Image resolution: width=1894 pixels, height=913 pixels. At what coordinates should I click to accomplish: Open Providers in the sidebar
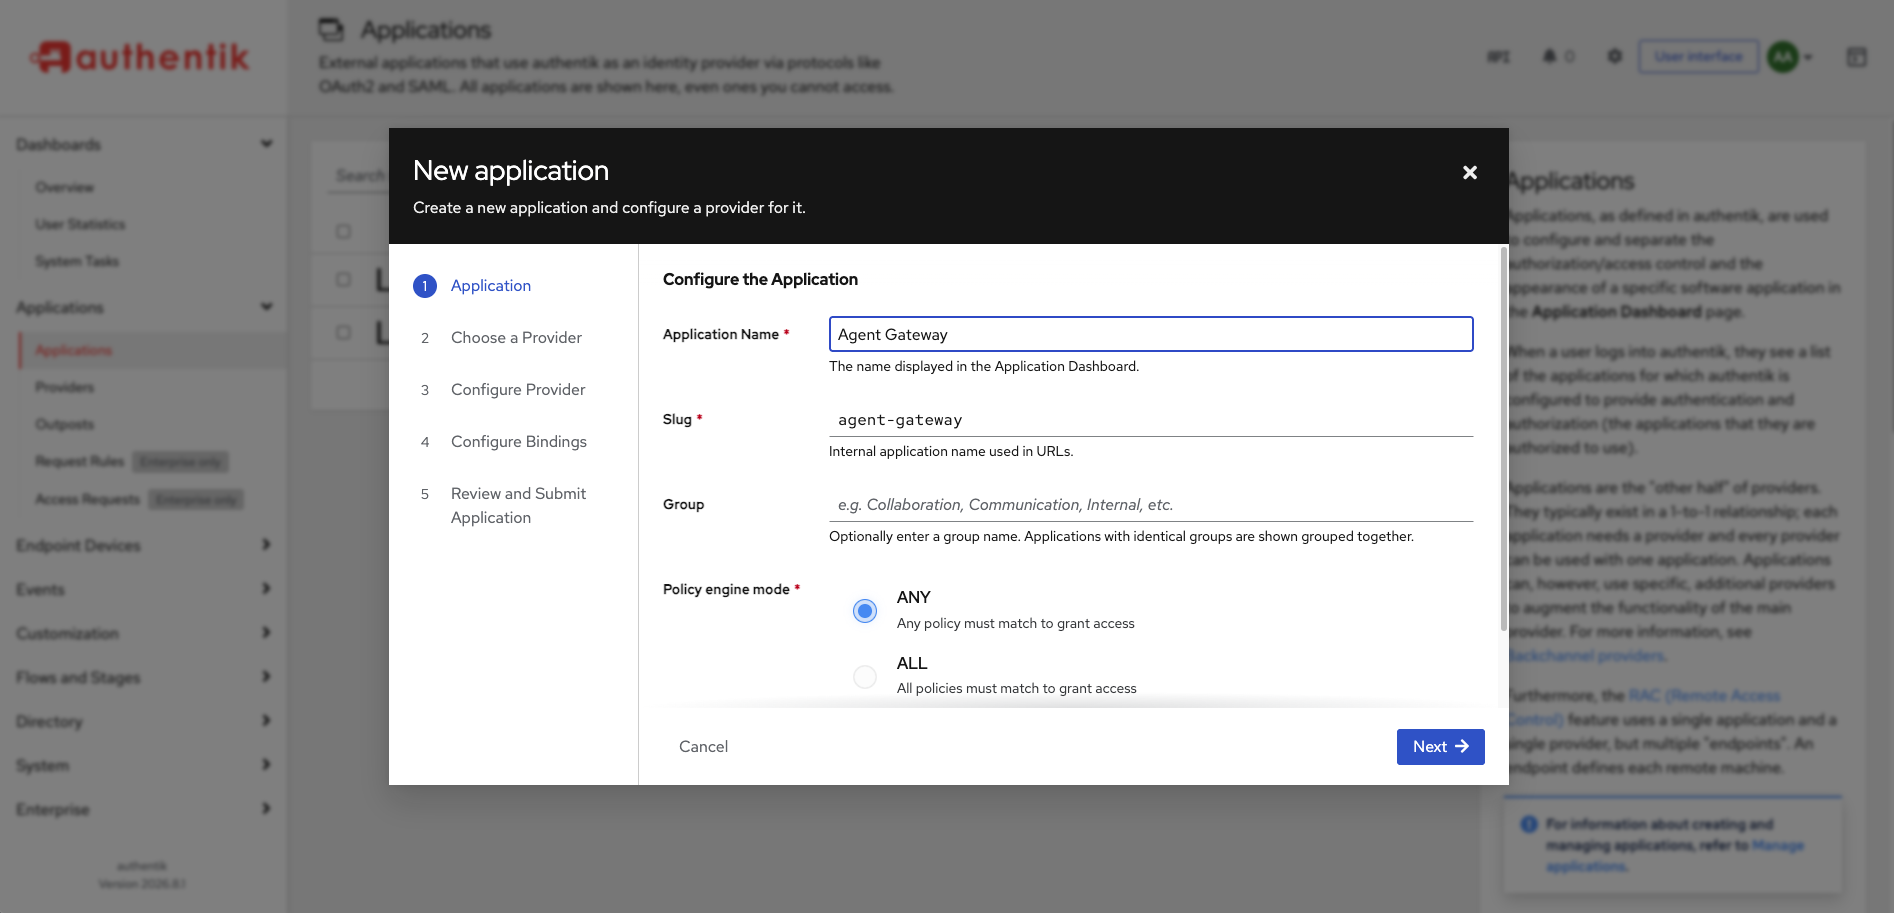(64, 387)
